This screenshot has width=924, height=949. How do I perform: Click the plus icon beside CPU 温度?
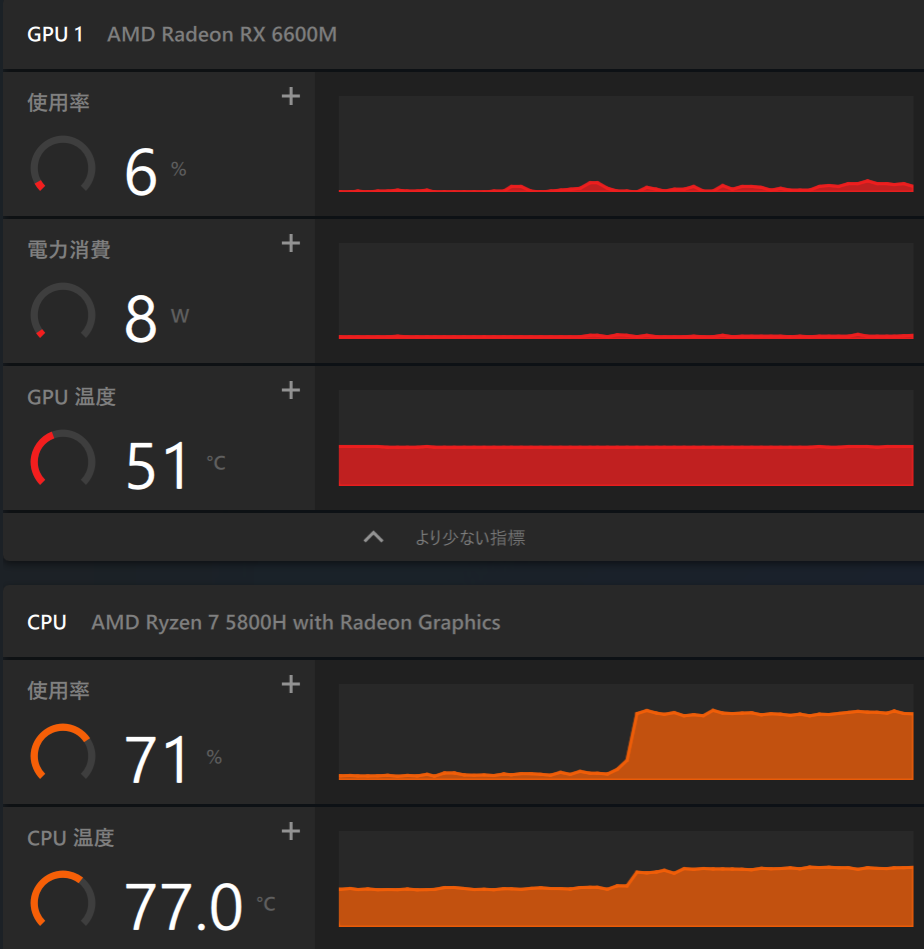[290, 831]
